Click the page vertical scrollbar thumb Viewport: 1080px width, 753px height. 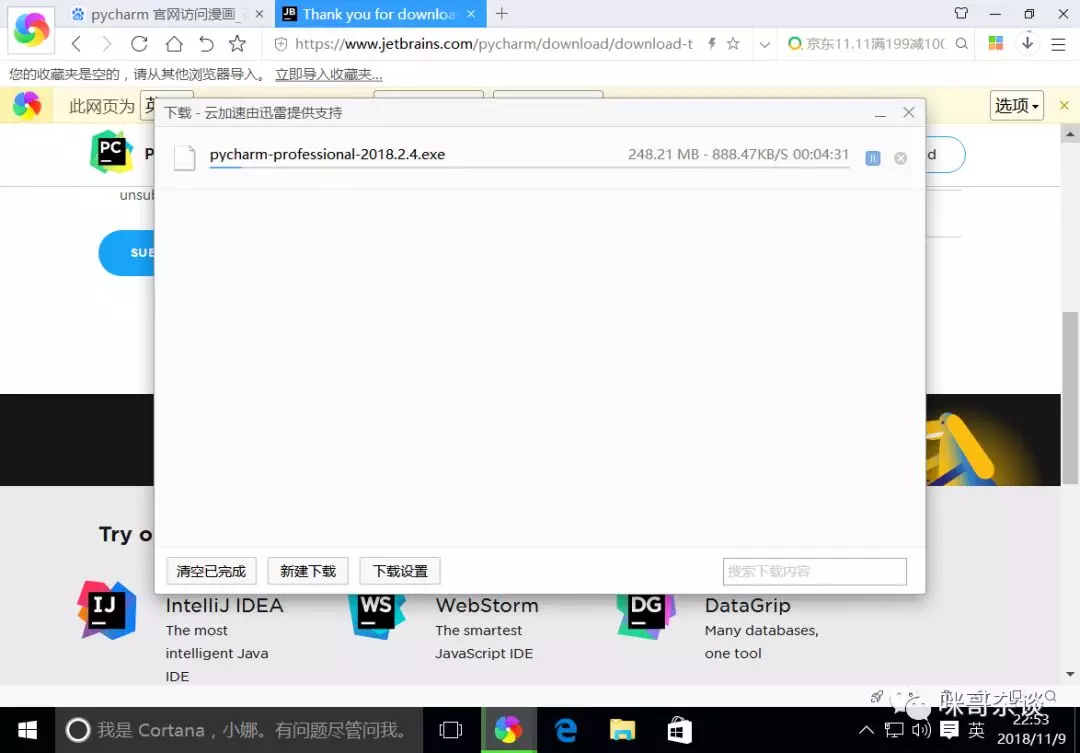point(1070,398)
